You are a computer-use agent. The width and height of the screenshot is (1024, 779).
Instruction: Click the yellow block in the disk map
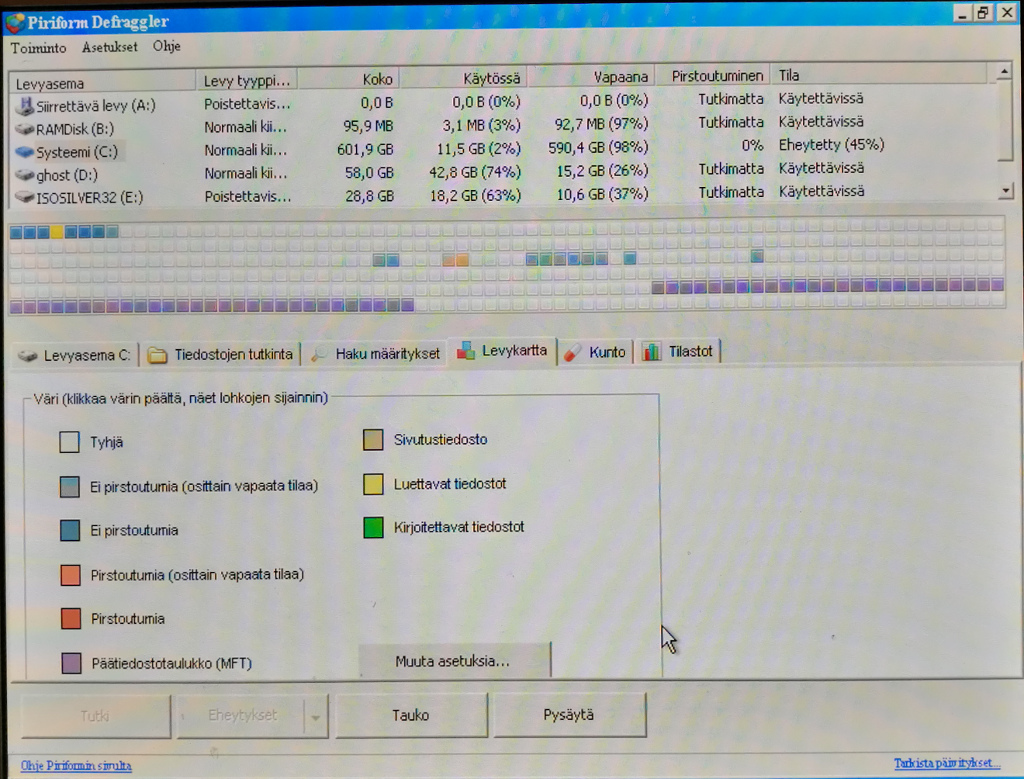(x=57, y=231)
